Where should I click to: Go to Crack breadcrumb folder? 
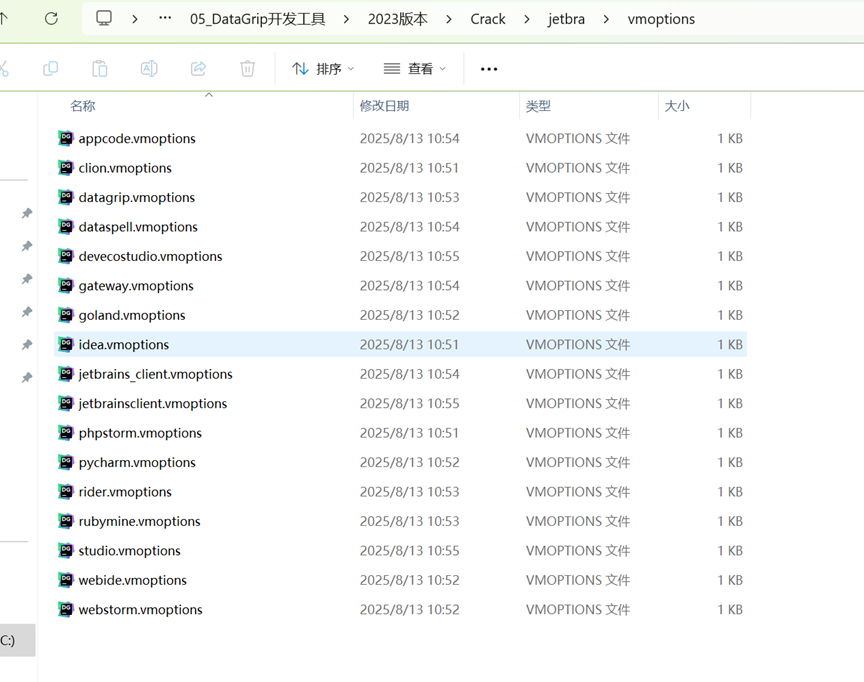coord(488,19)
